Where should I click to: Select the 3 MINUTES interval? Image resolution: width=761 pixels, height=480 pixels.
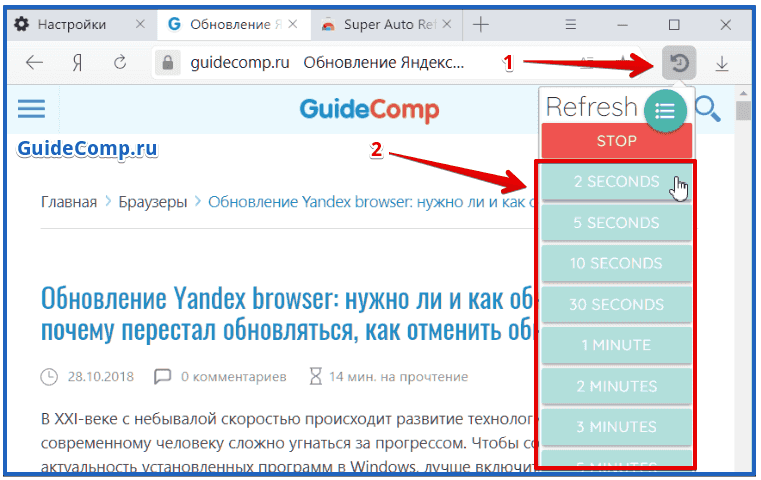[x=616, y=427]
